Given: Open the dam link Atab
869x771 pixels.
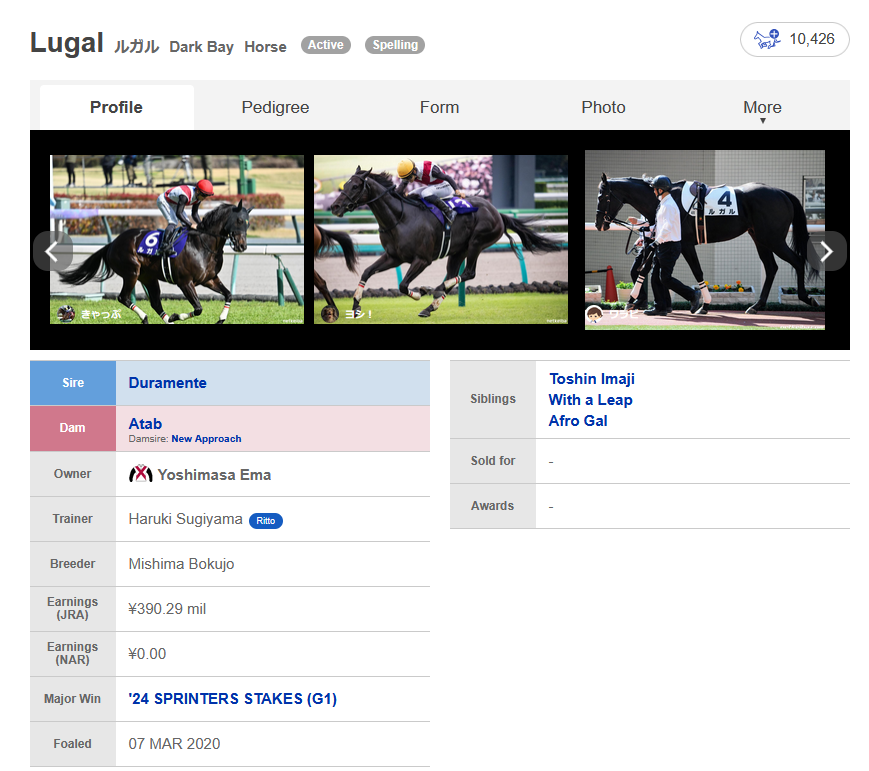Looking at the screenshot, I should [145, 424].
